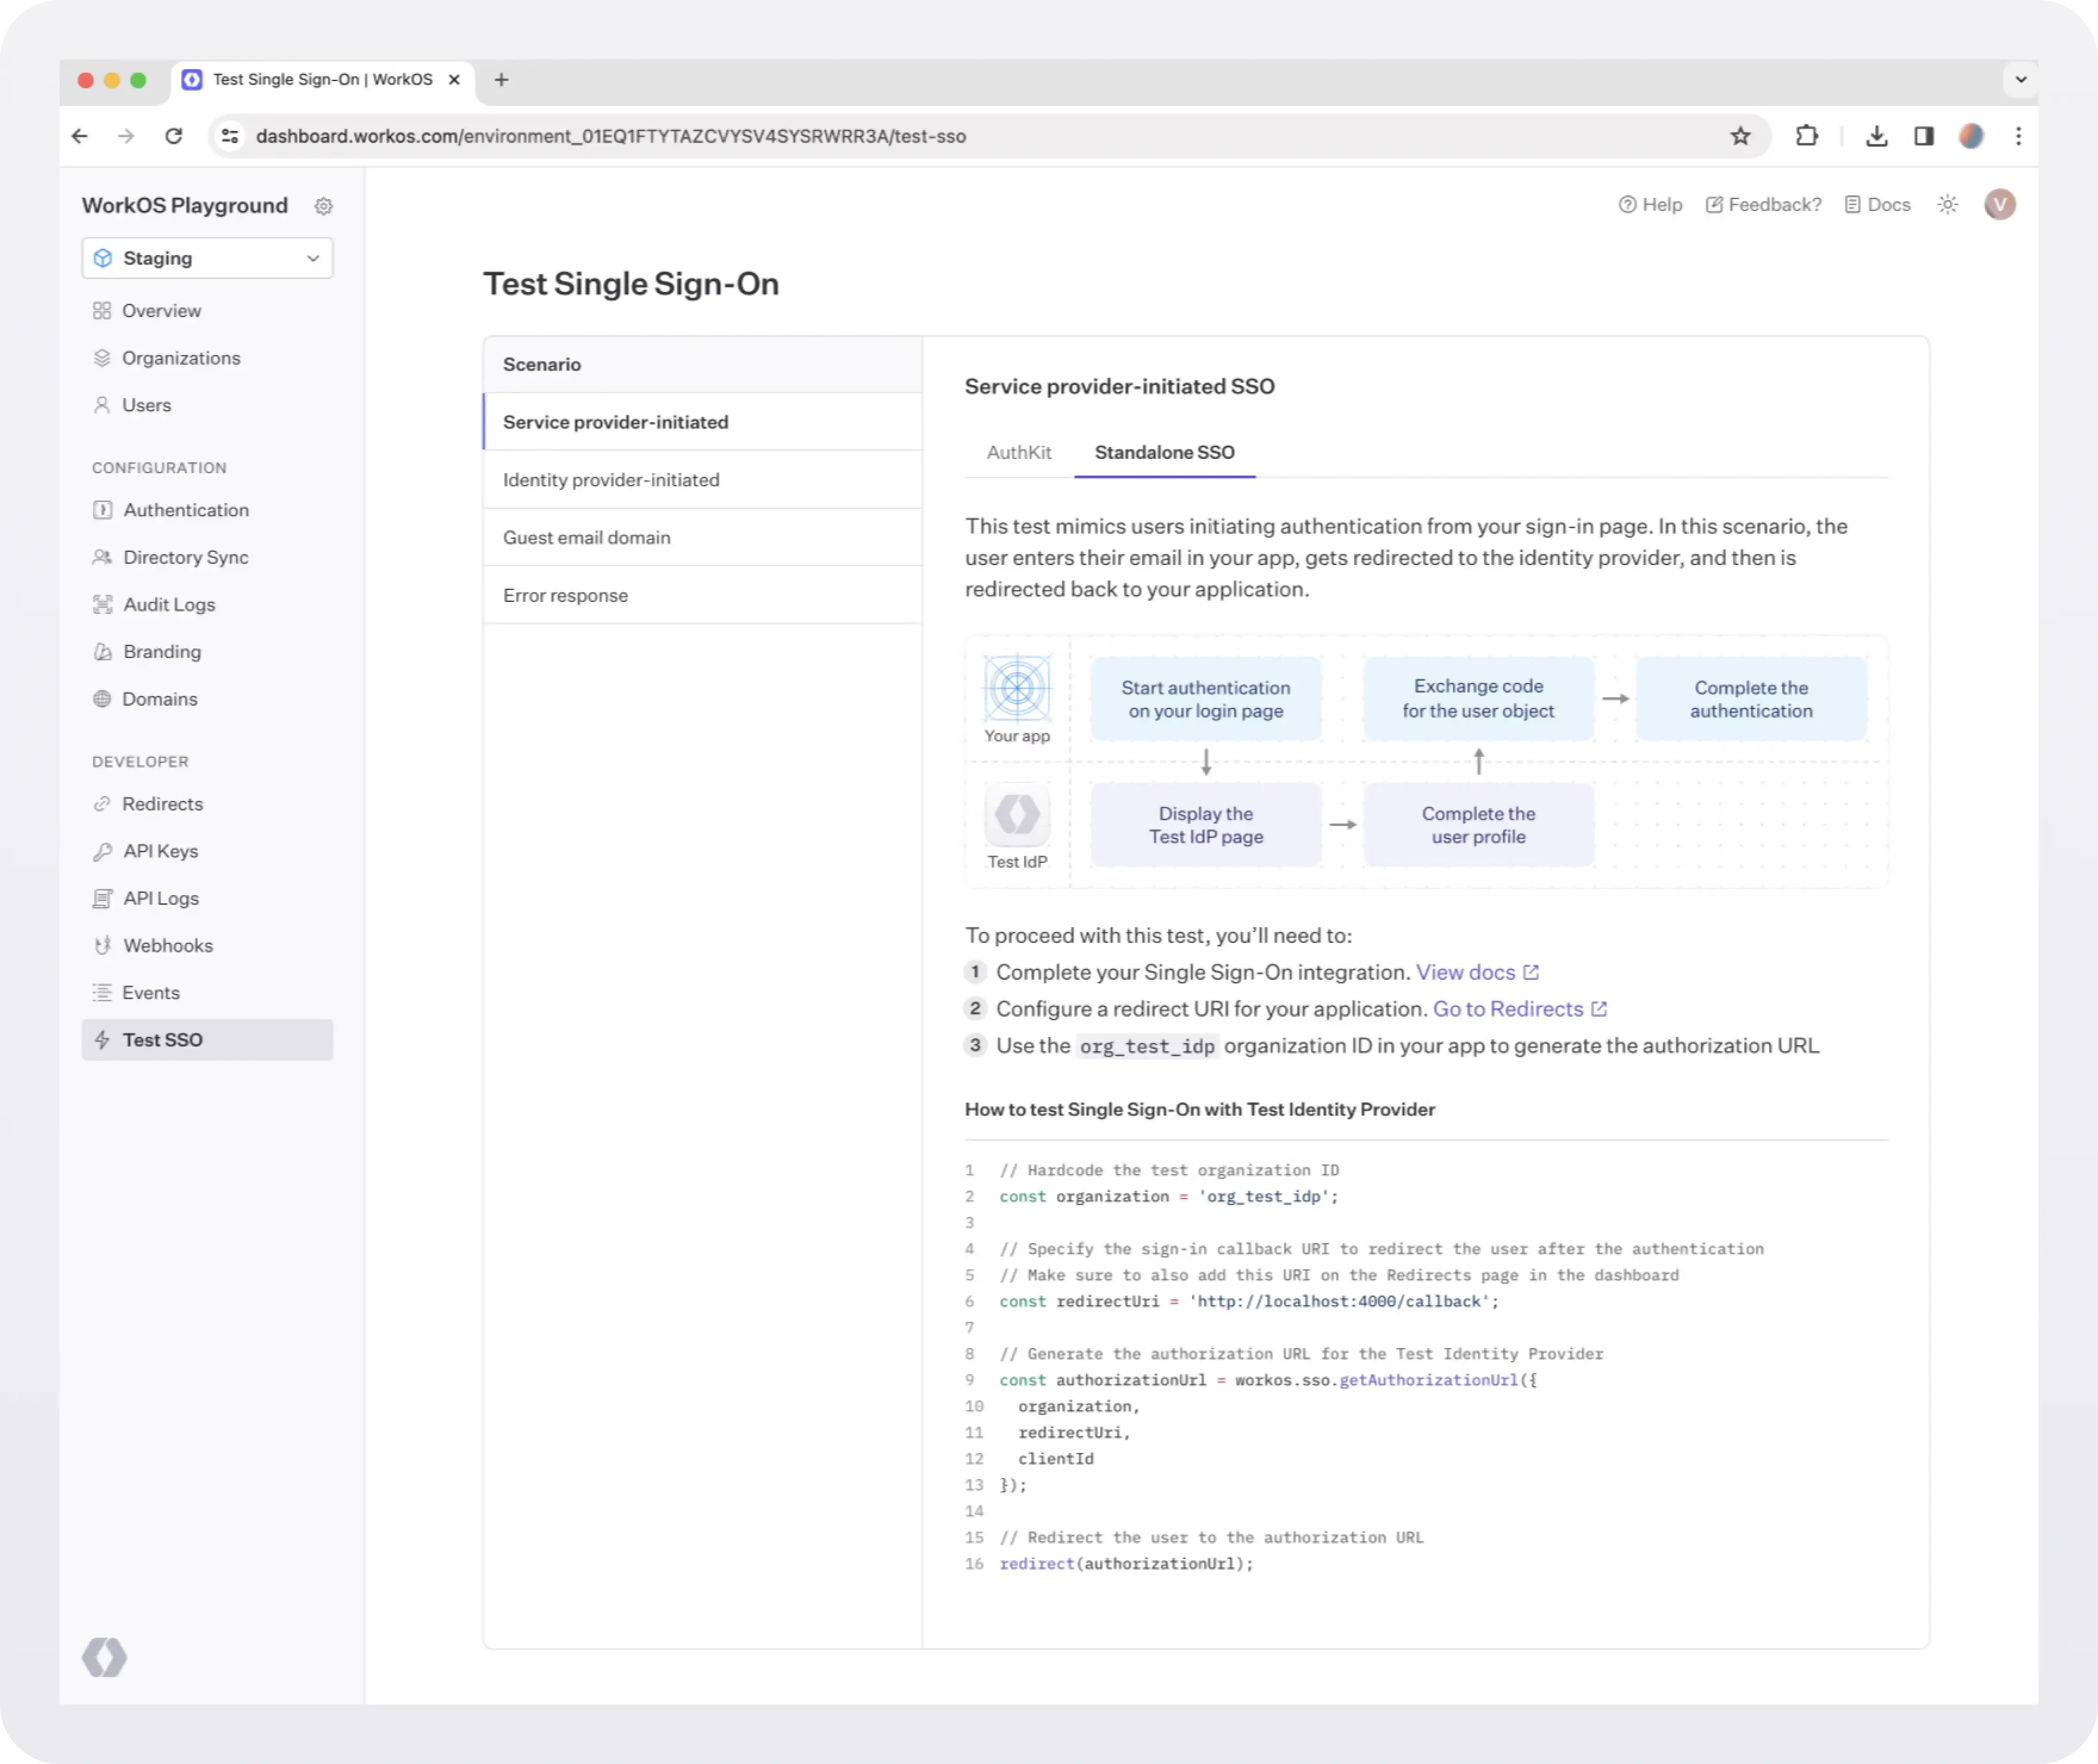The width and height of the screenshot is (2098, 1764).
Task: Open the Chrome three-dot menu
Action: coord(2018,136)
